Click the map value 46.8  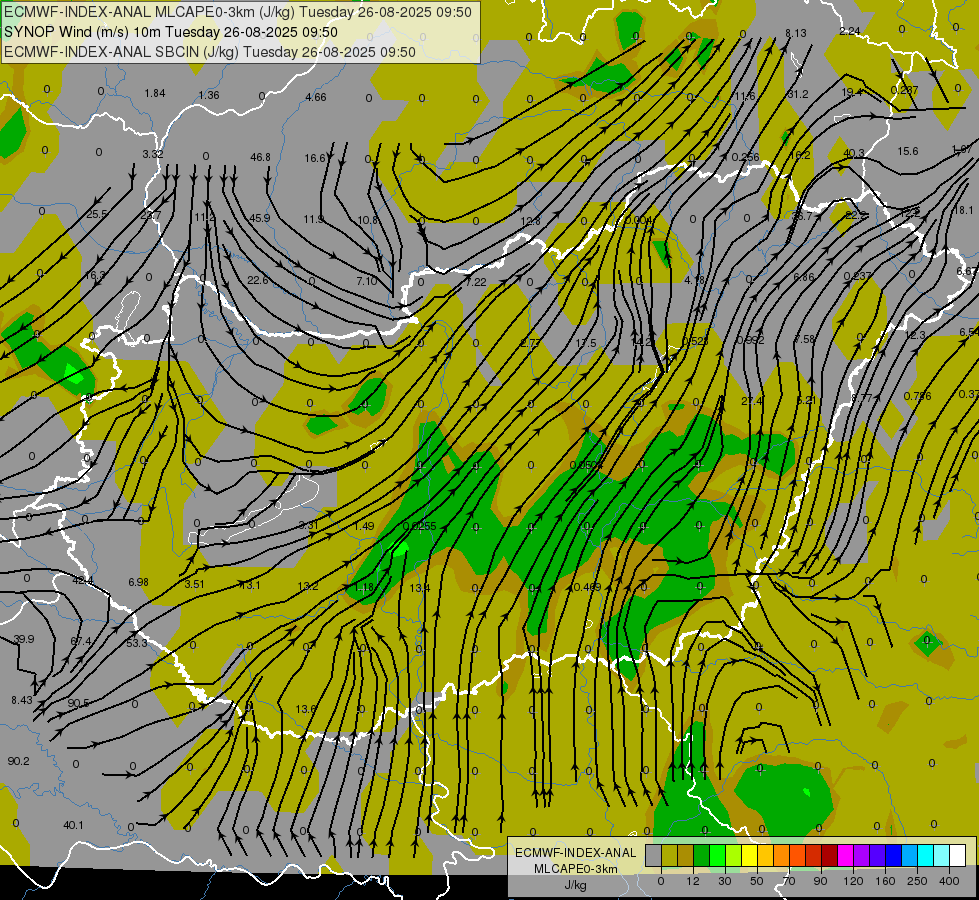click(x=260, y=157)
